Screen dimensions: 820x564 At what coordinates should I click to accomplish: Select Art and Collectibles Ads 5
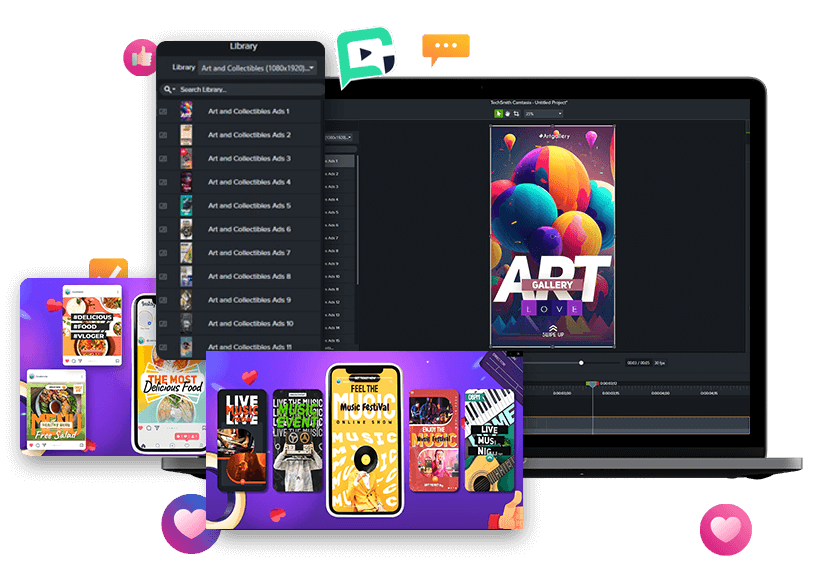249,206
